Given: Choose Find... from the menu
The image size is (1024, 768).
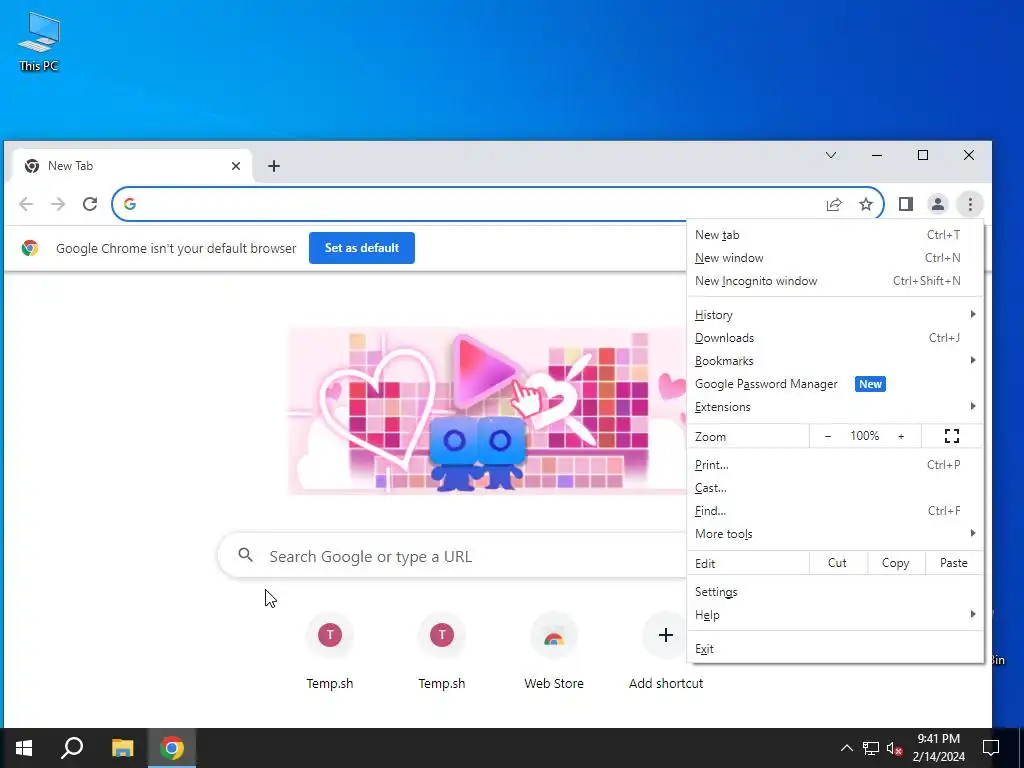Looking at the screenshot, I should pyautogui.click(x=835, y=511).
